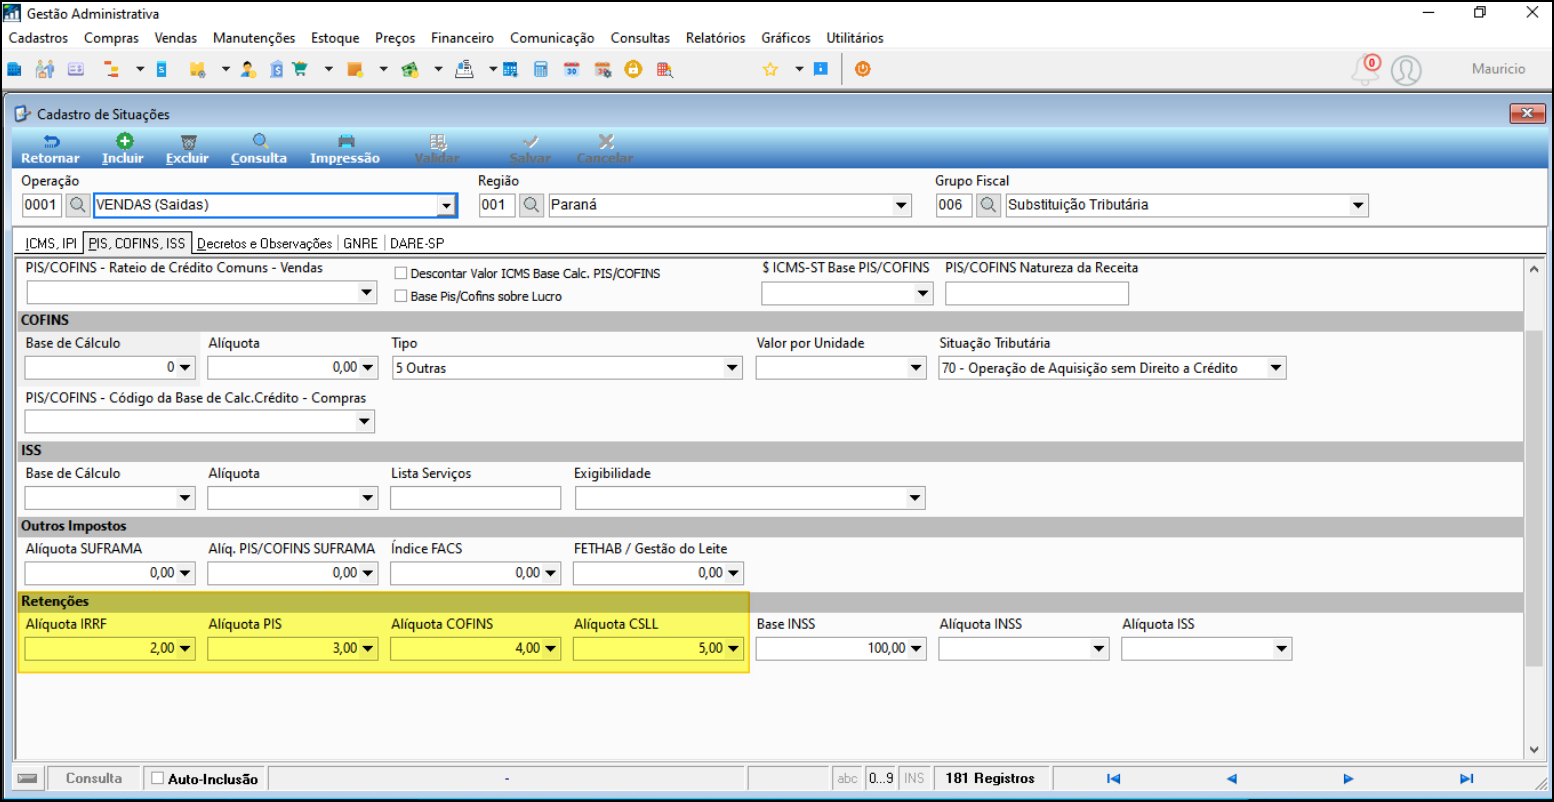Enable Descontar Valor ICMS Base Calc. checkbox
1554x802 pixels.
click(x=401, y=273)
